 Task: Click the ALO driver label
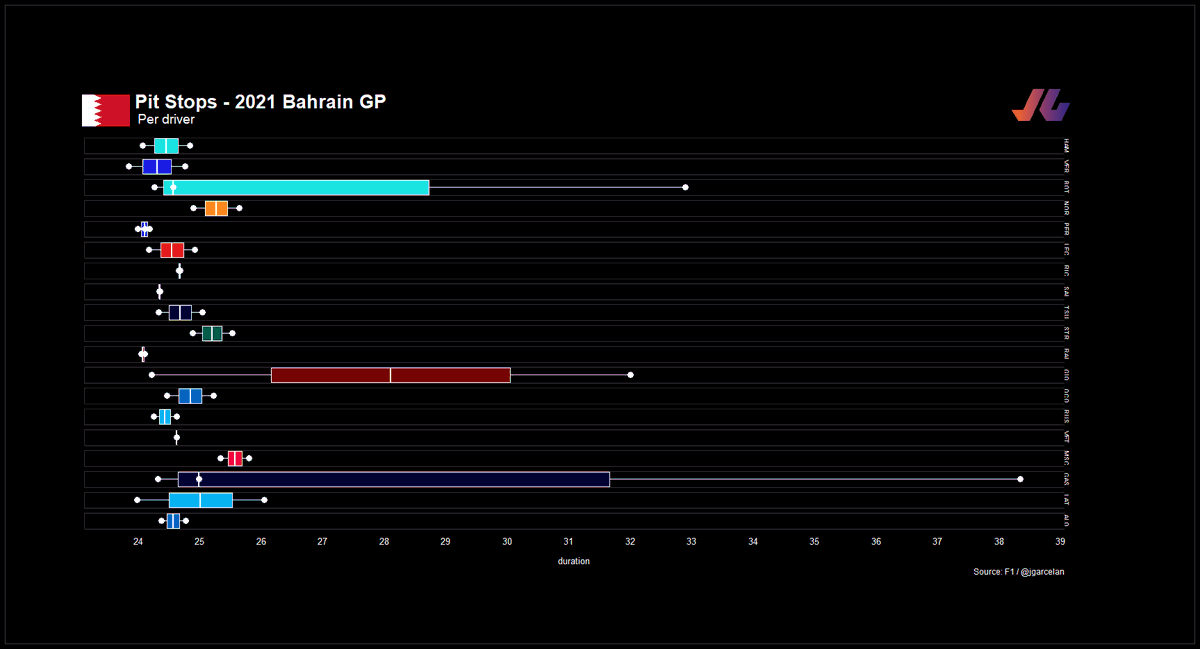[1068, 521]
